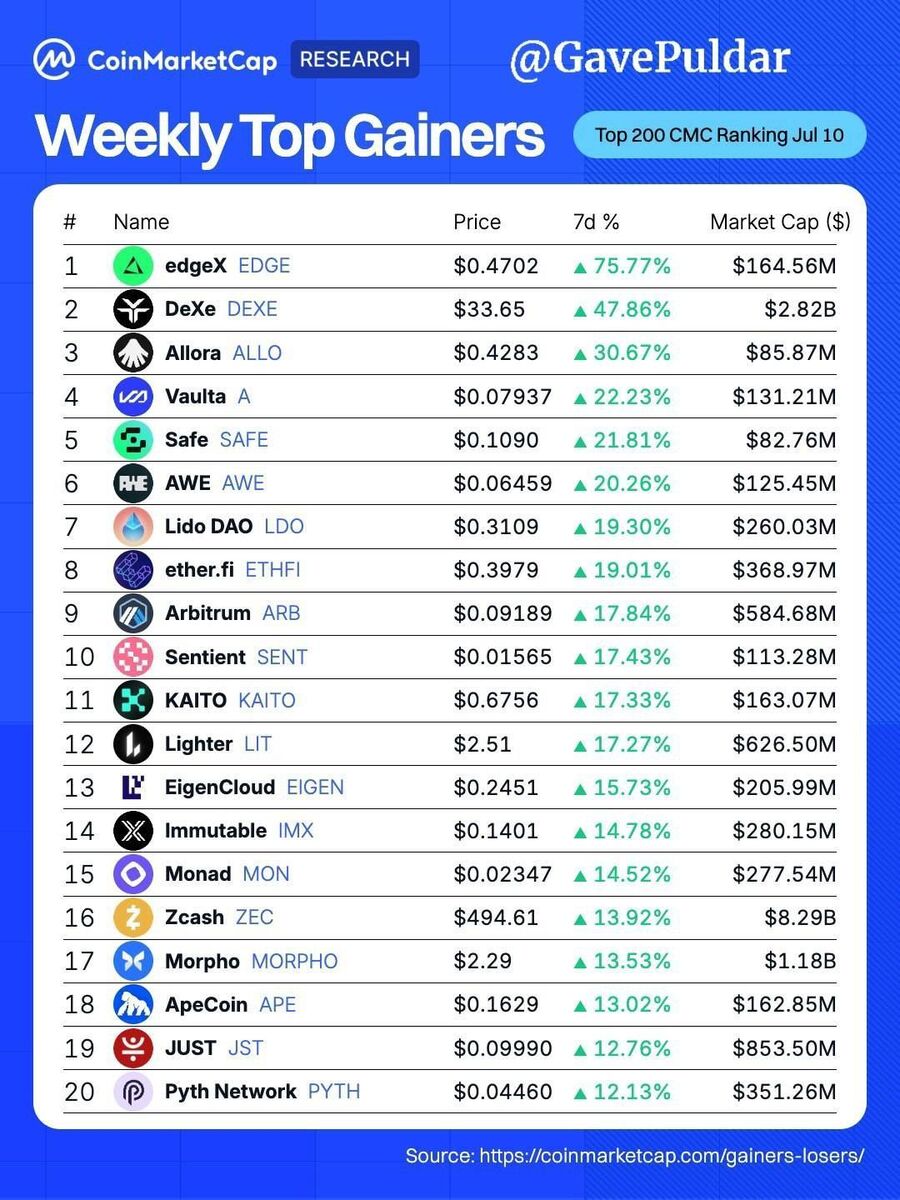Click the RESEARCH badge

355,59
